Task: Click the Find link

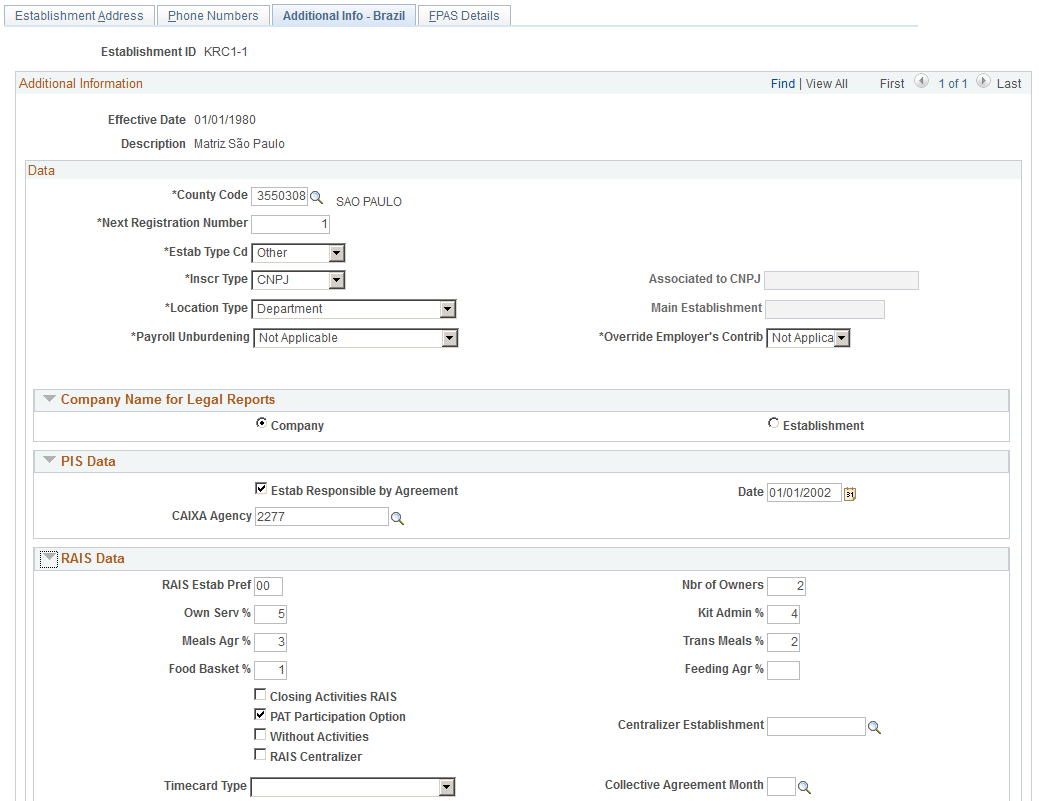Action: [x=783, y=83]
